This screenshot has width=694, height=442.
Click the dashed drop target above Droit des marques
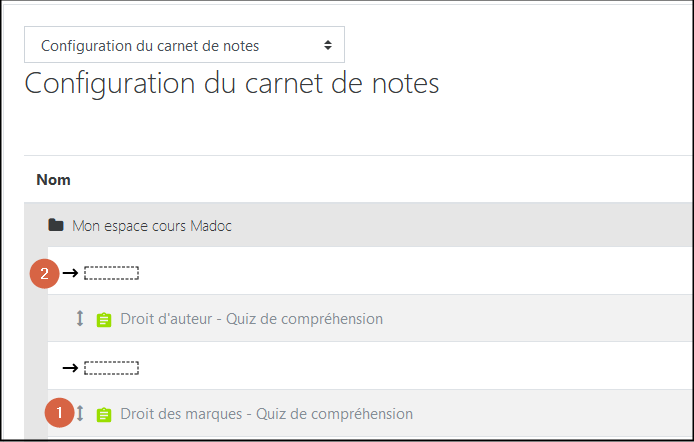pyautogui.click(x=111, y=367)
